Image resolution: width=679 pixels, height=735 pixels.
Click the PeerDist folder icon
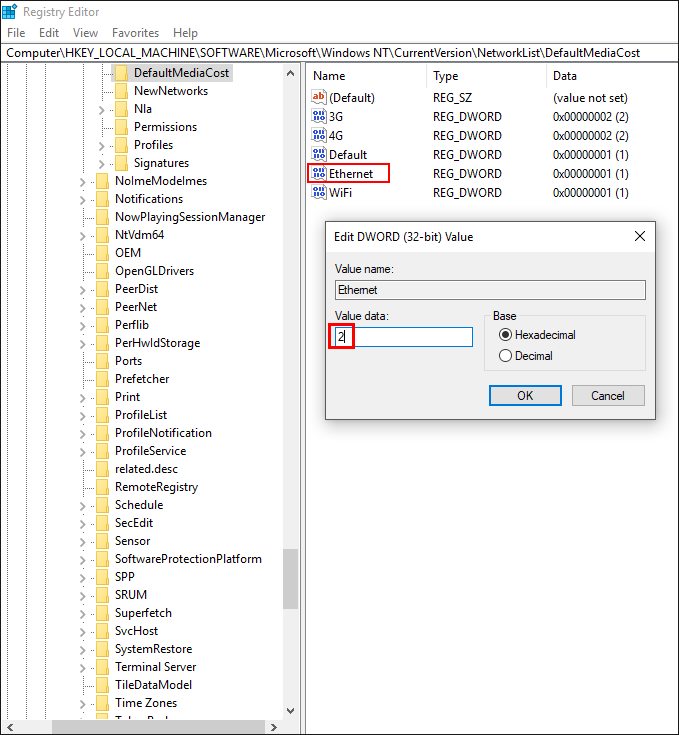(102, 289)
